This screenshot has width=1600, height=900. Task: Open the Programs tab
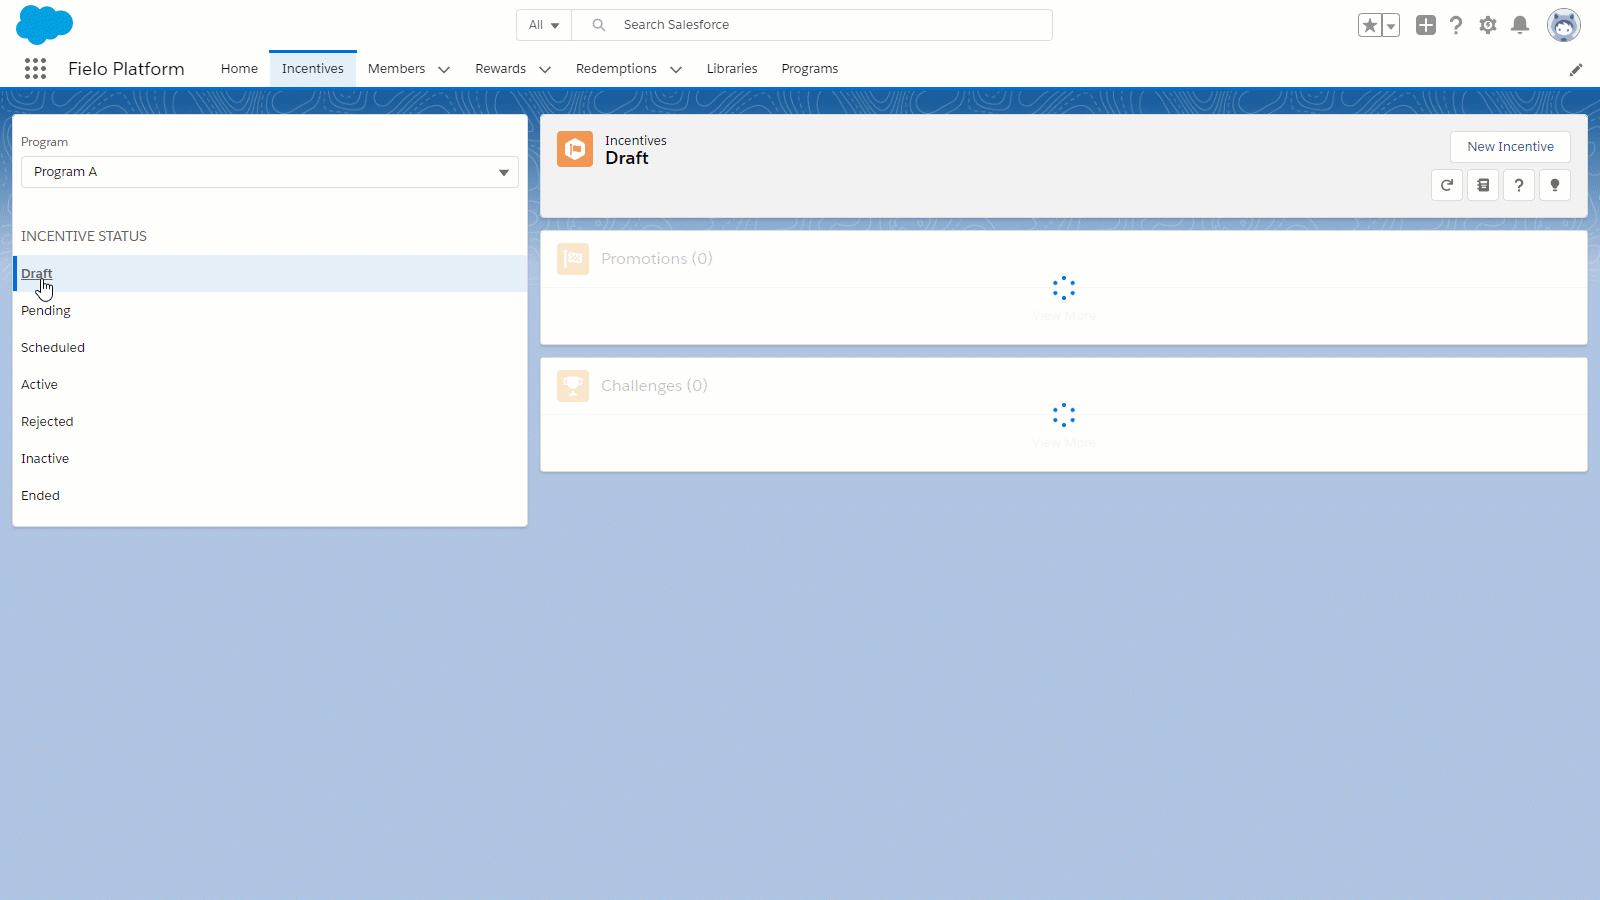coord(810,69)
